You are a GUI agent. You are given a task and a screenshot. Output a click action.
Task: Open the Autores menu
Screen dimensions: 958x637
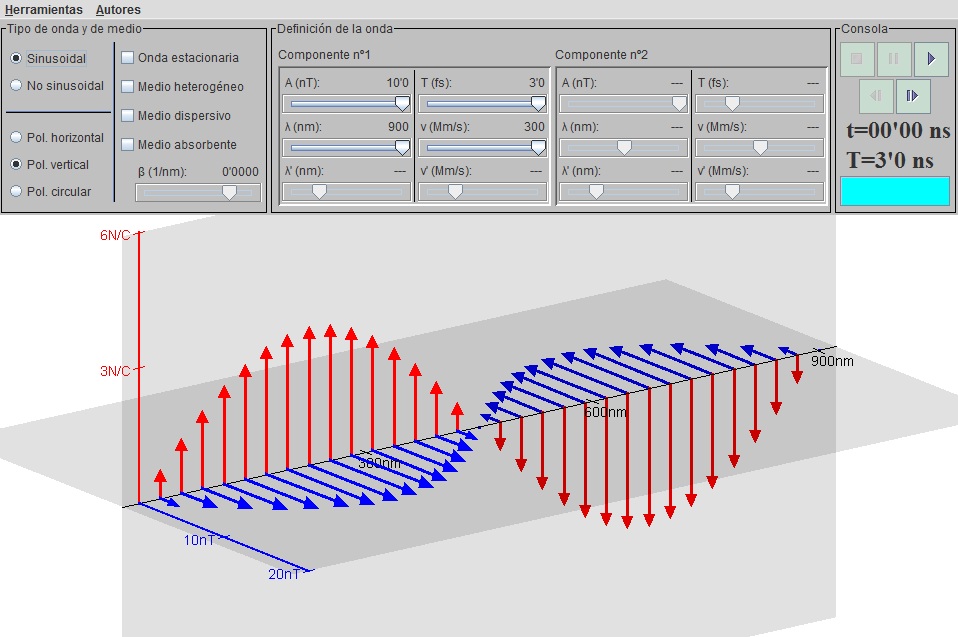coord(118,9)
